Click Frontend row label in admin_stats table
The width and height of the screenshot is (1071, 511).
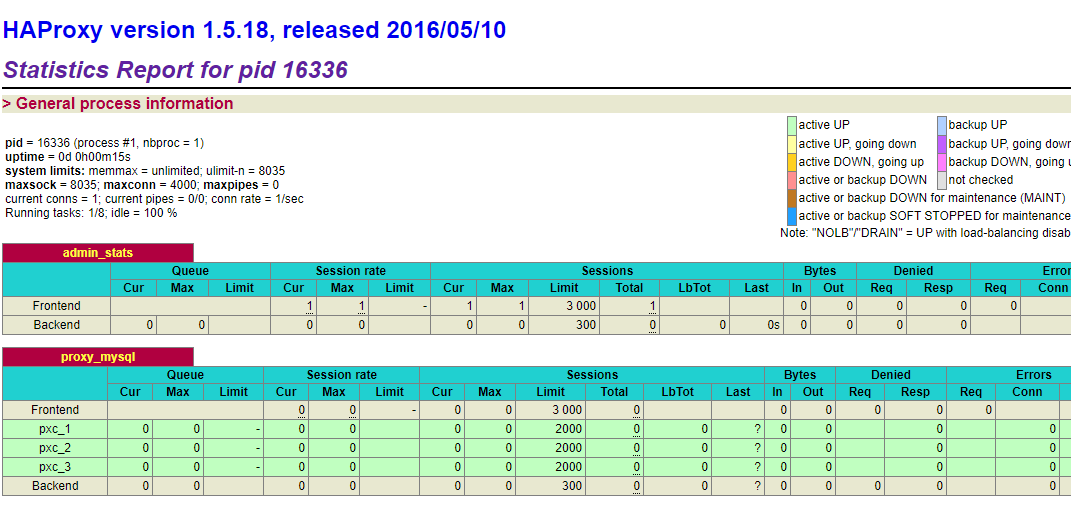click(56, 306)
